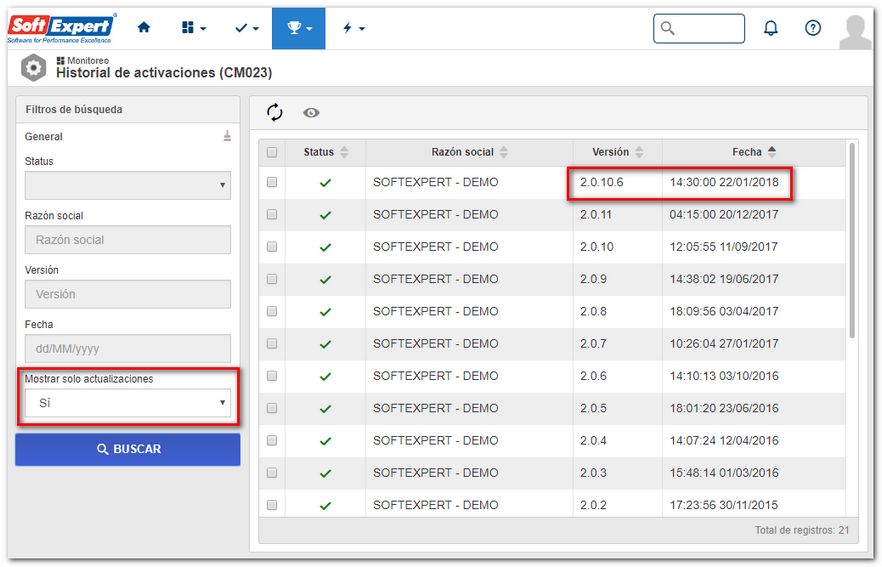Screen dimensions: 882x567
Task: Go to the home page icon
Action: 144,28
